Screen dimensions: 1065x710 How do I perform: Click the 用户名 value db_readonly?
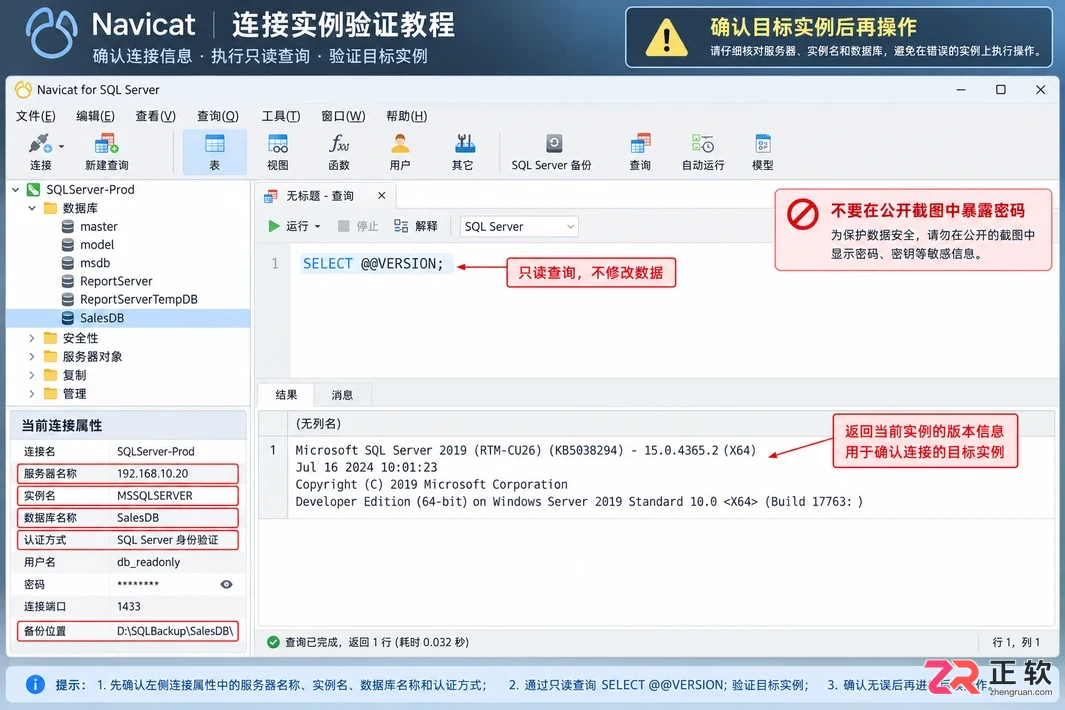click(148, 562)
